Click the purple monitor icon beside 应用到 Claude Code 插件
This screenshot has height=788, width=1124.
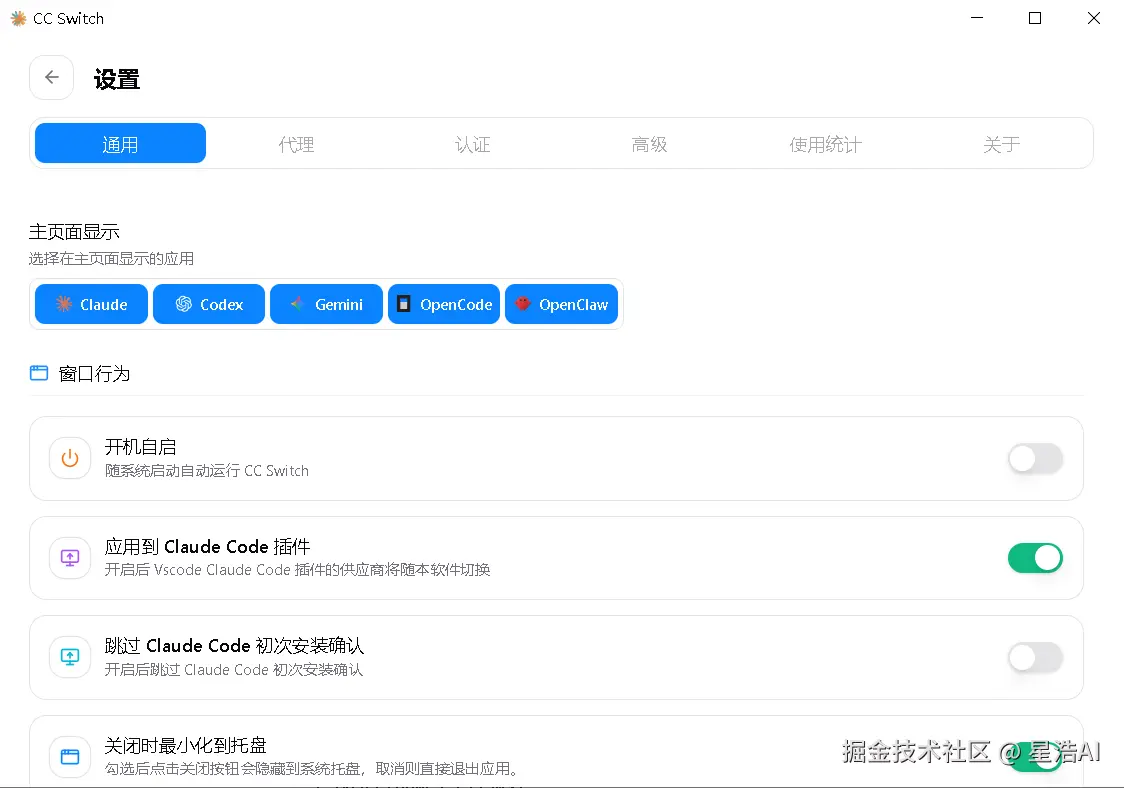click(70, 558)
